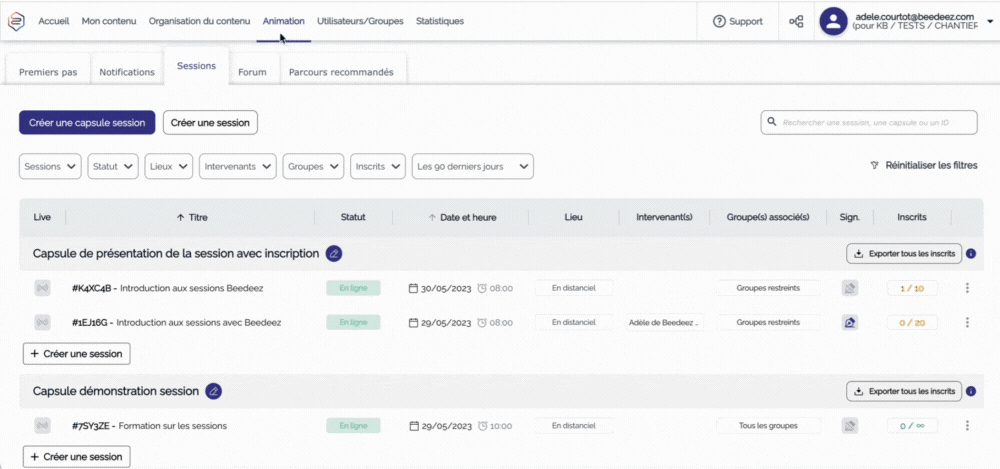1000x469 pixels.
Task: Expand the Intervenants filter dropdown
Action: click(238, 166)
